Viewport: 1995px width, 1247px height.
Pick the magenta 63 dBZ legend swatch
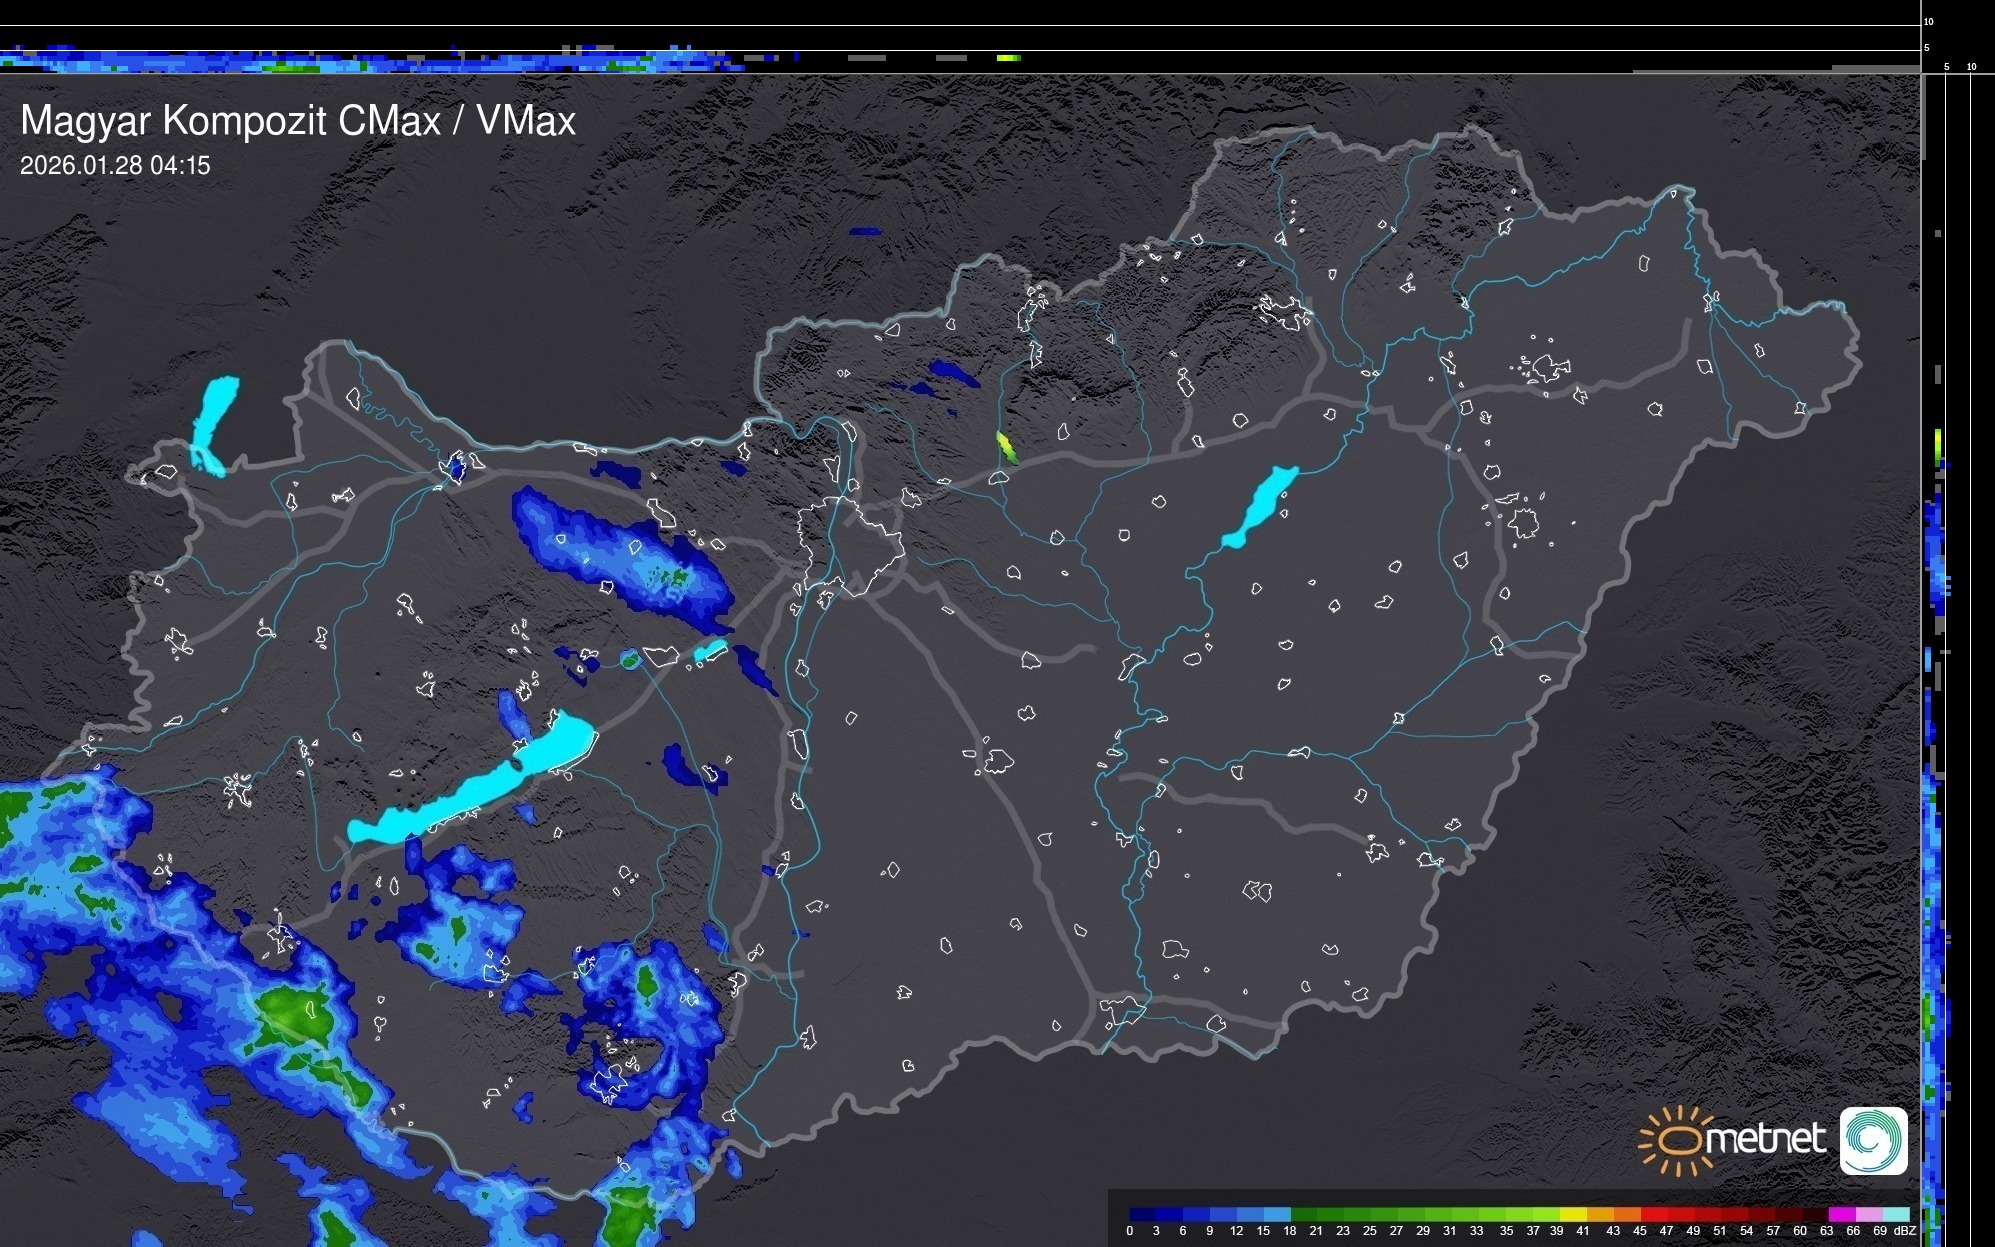pyautogui.click(x=1841, y=1215)
